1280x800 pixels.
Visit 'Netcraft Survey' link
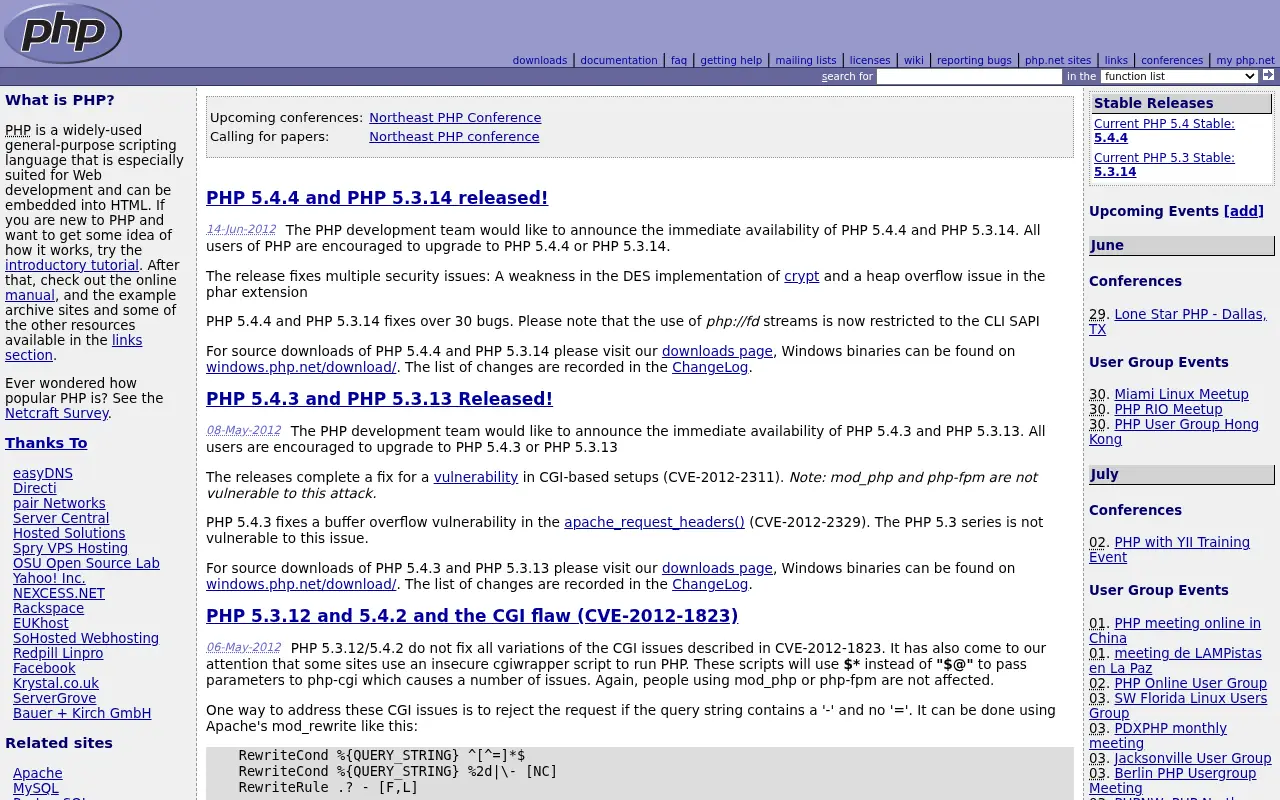(x=57, y=413)
